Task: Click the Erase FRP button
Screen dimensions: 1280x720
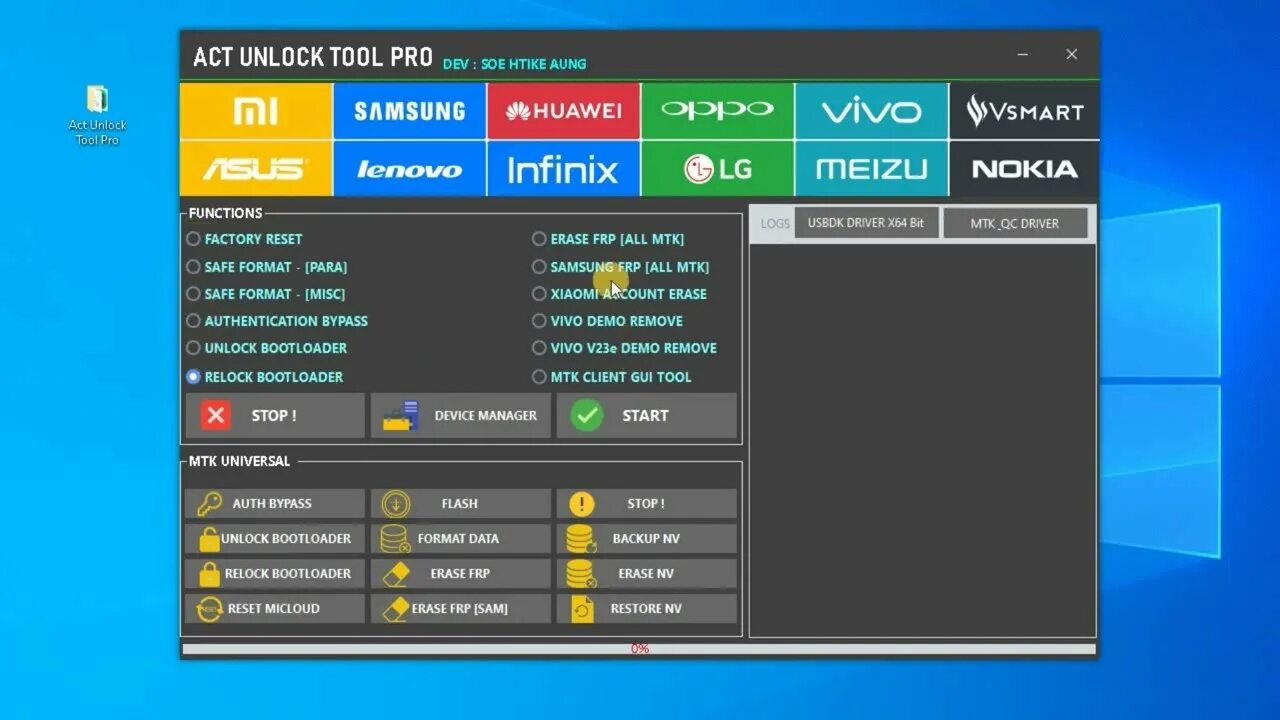Action: [461, 573]
